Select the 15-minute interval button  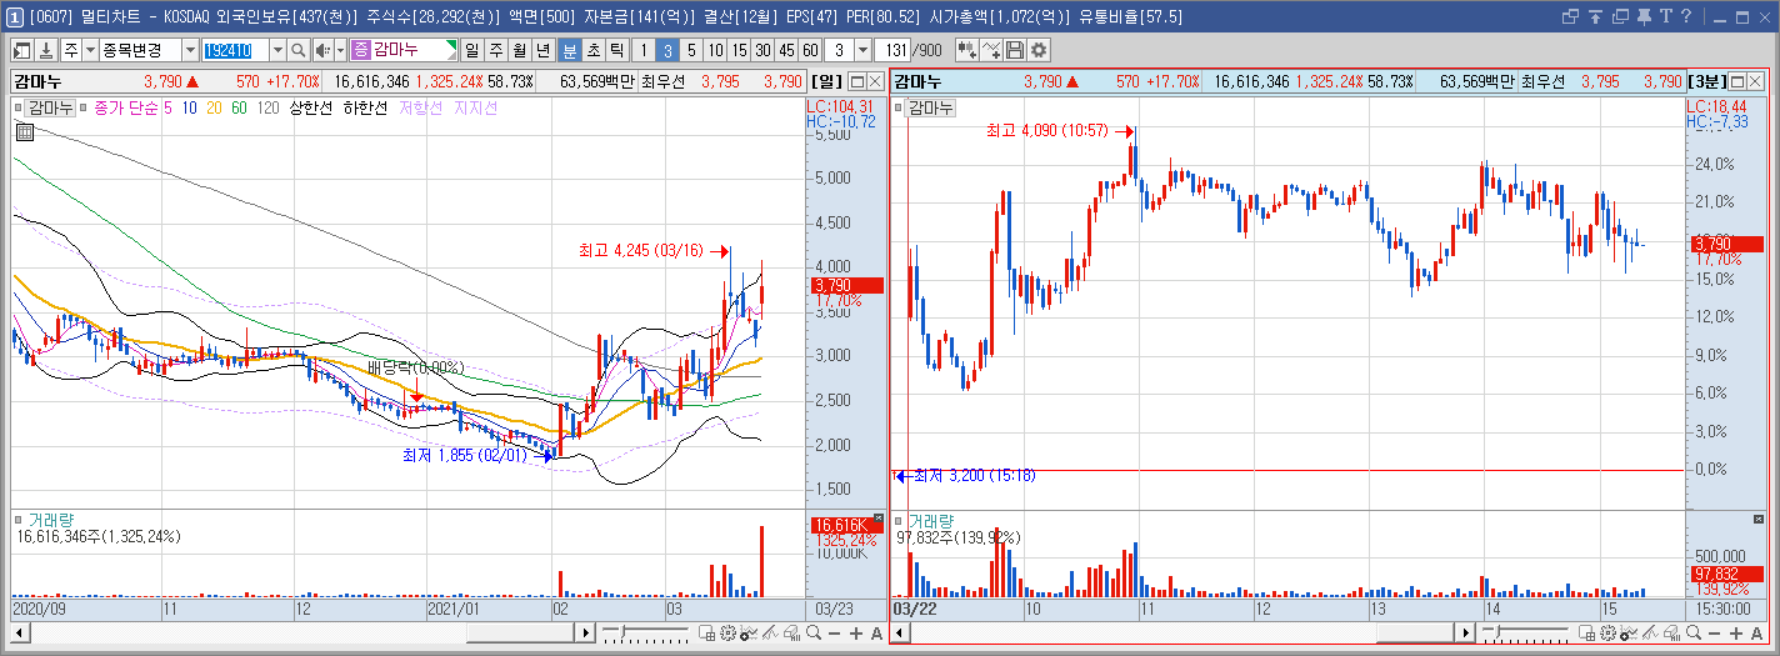[739, 50]
